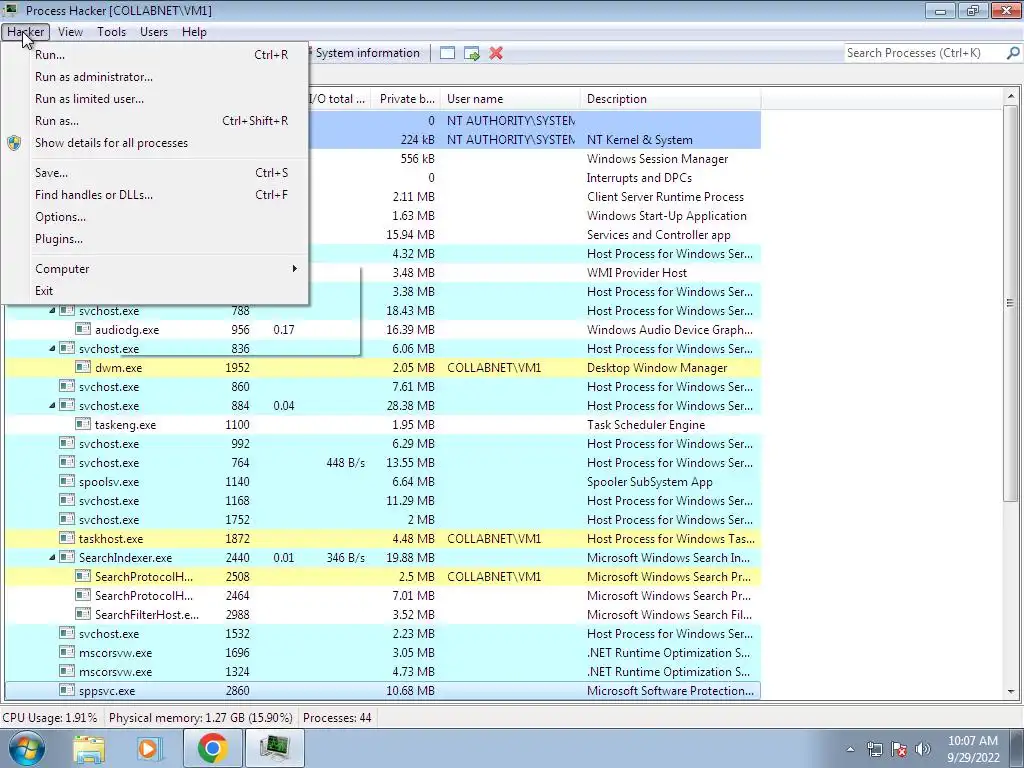Click Processes: 44 status entry

(x=337, y=718)
